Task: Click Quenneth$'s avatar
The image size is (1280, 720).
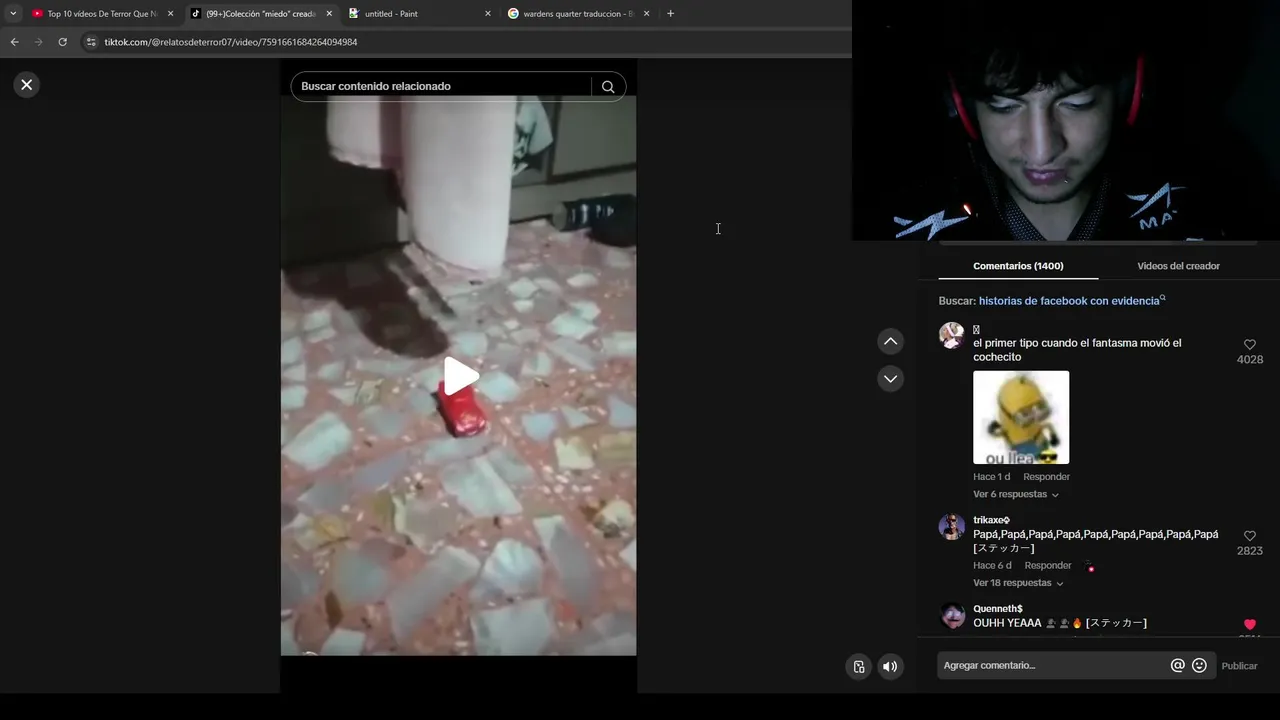Action: pyautogui.click(x=952, y=615)
